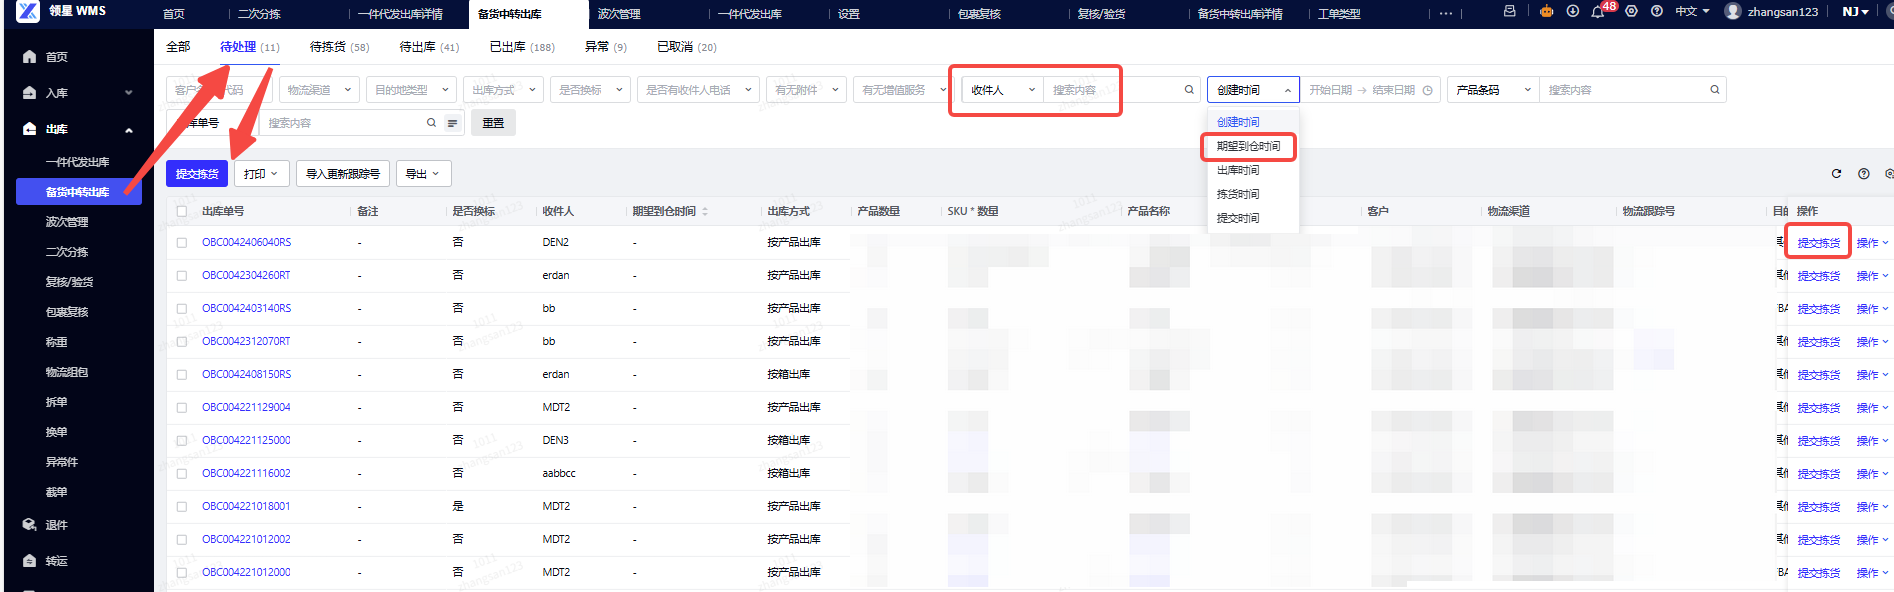The height and width of the screenshot is (592, 1894).
Task: Open order link OBC0042406040RS
Action: 246,242
